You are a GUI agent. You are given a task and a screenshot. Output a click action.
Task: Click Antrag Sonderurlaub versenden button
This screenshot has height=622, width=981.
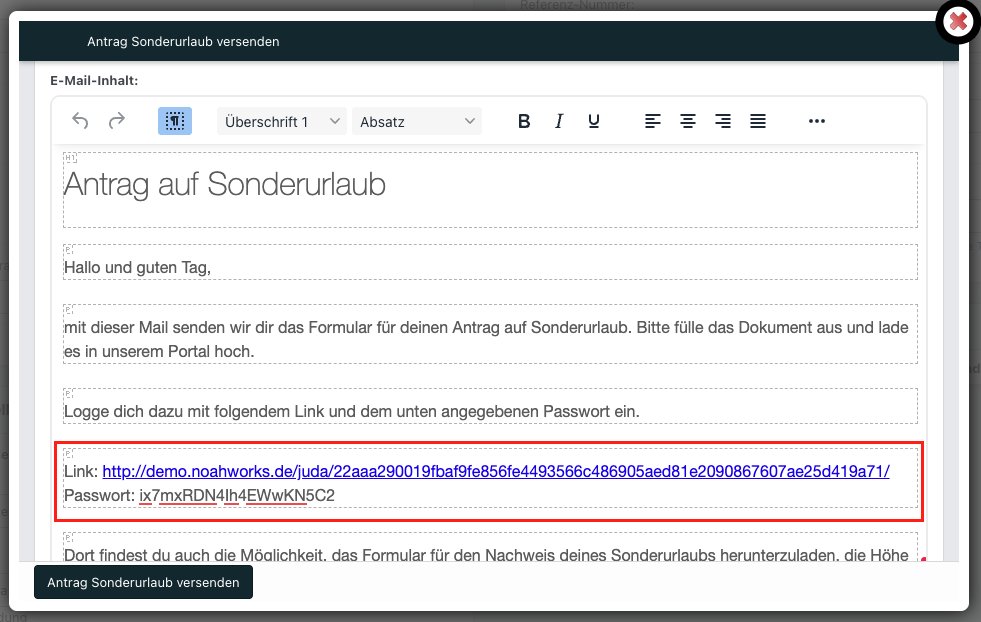143,582
